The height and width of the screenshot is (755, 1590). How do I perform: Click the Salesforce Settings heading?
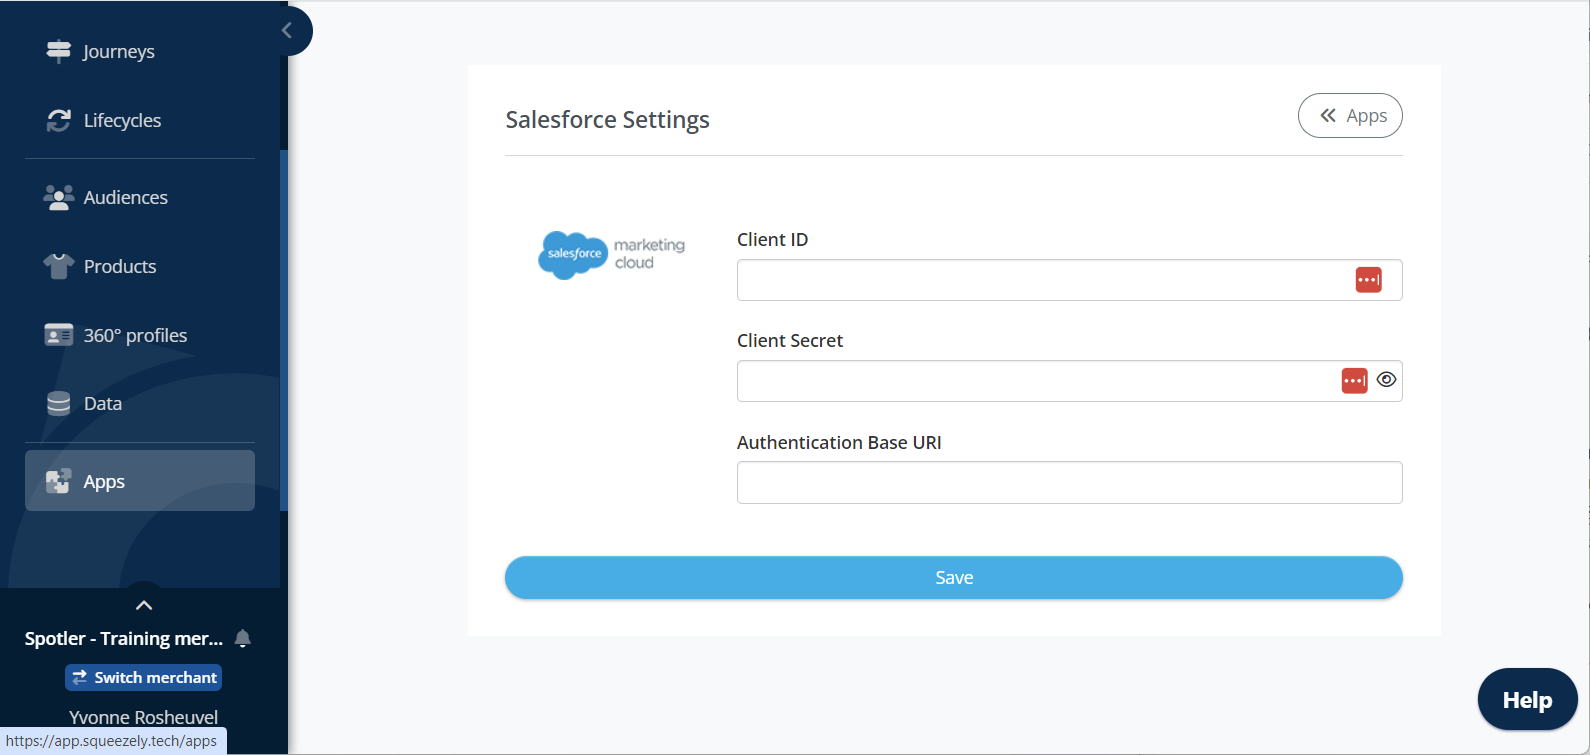point(607,120)
